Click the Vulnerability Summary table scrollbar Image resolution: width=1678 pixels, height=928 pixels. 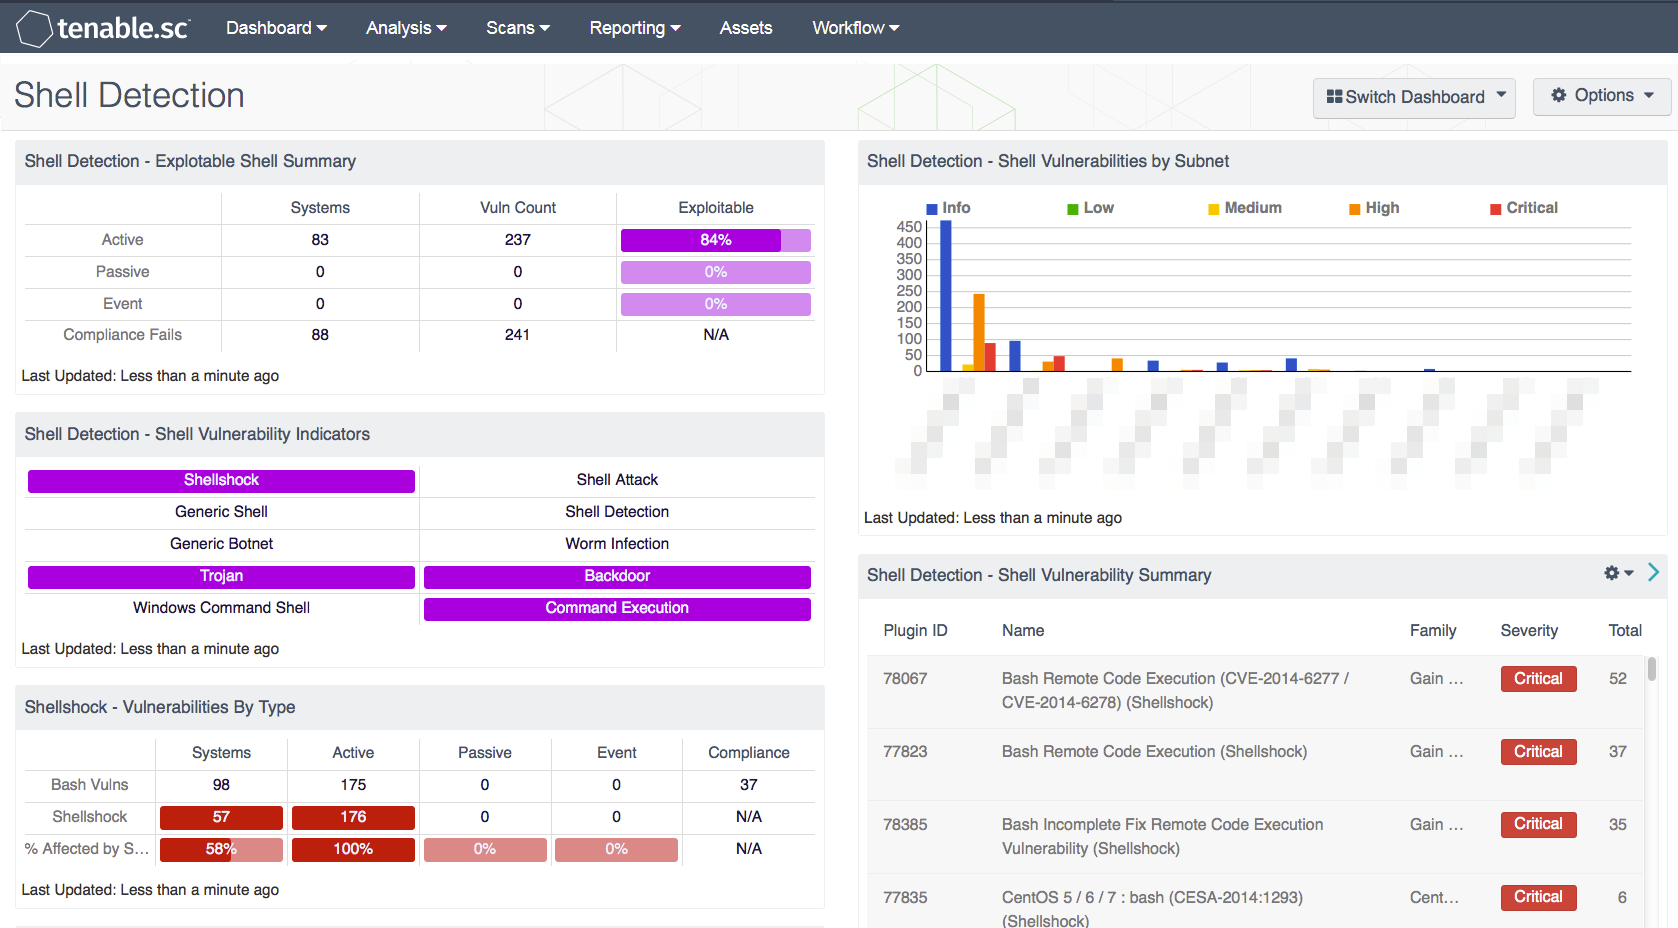coord(1652,669)
